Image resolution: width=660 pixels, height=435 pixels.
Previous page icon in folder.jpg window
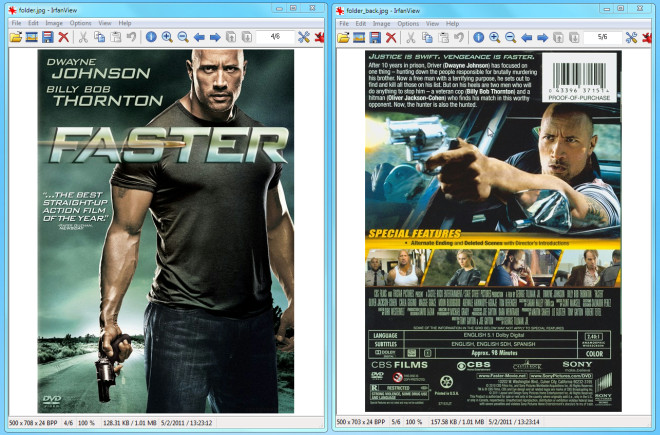(231, 37)
